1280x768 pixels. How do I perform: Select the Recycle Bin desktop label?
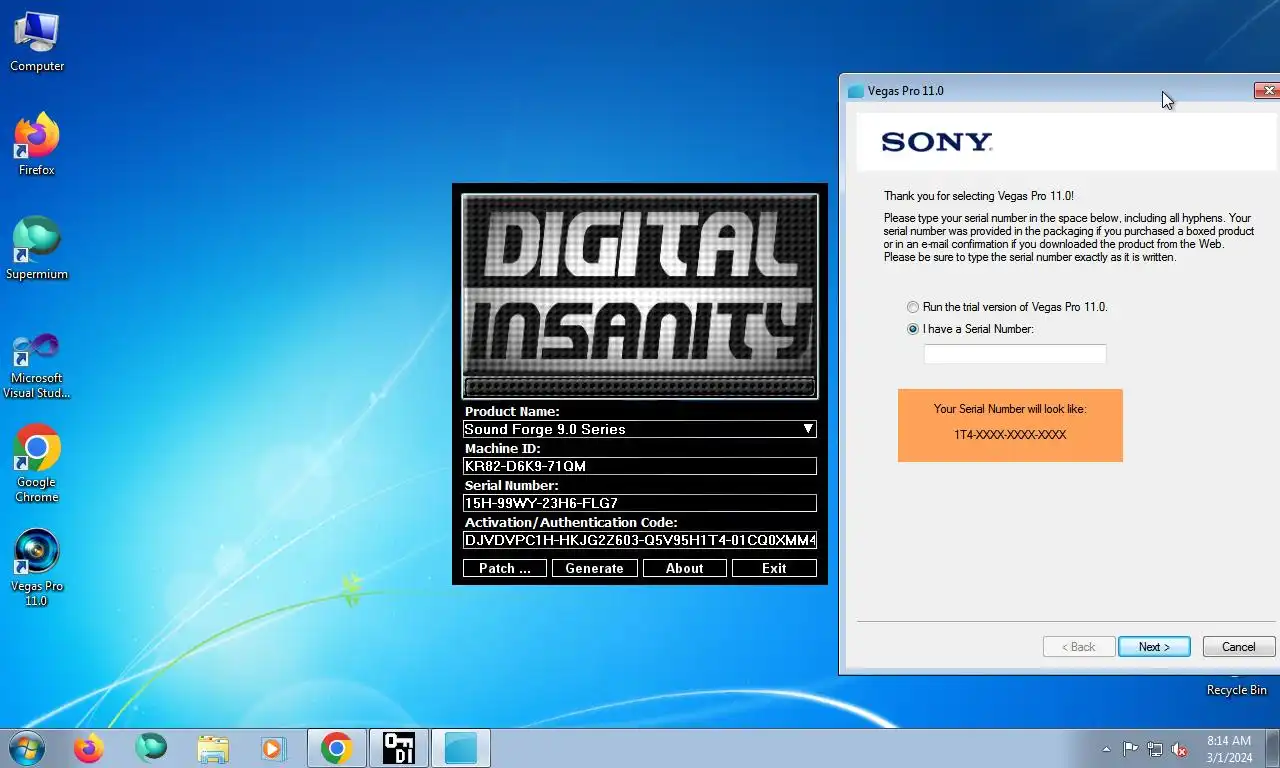click(1236, 690)
